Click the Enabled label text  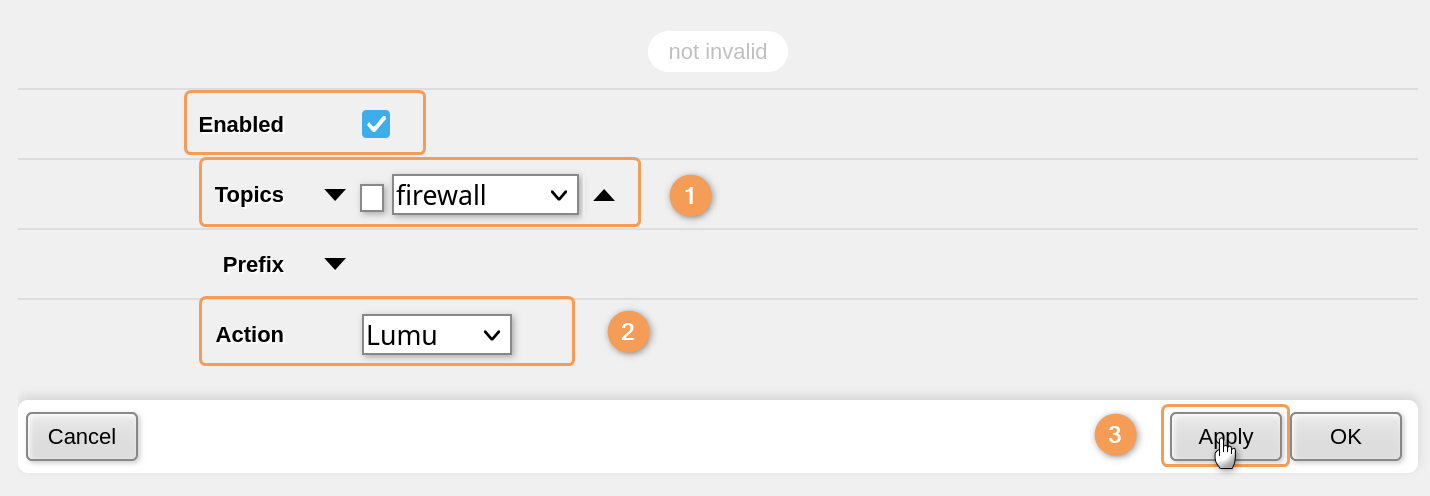[241, 125]
